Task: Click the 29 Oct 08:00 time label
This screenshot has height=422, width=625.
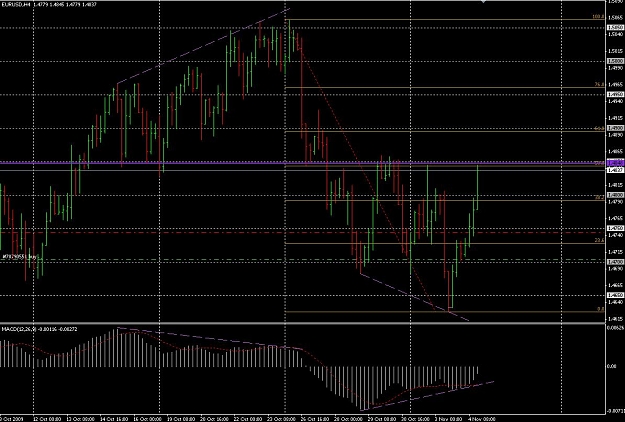Action: click(384, 419)
